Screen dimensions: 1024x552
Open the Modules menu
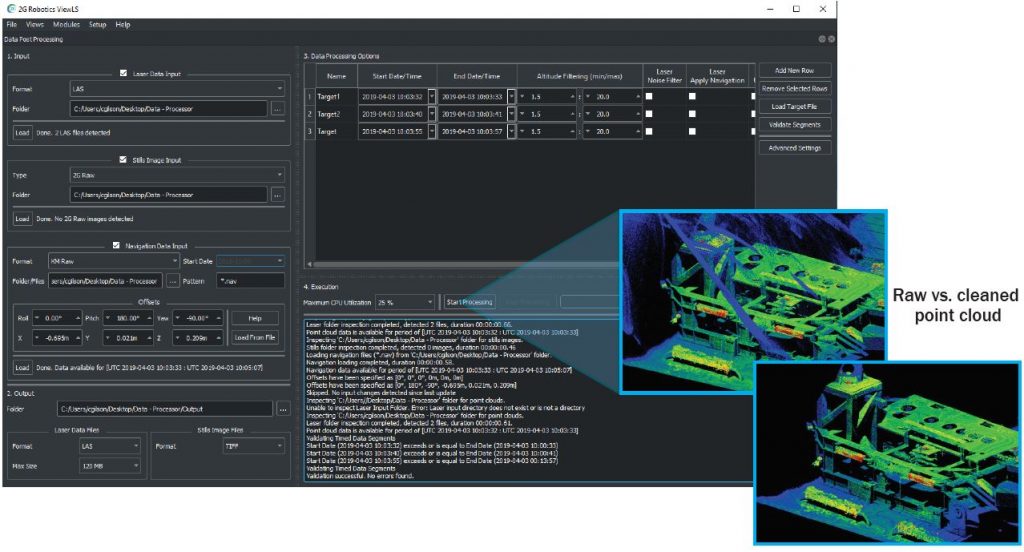67,23
